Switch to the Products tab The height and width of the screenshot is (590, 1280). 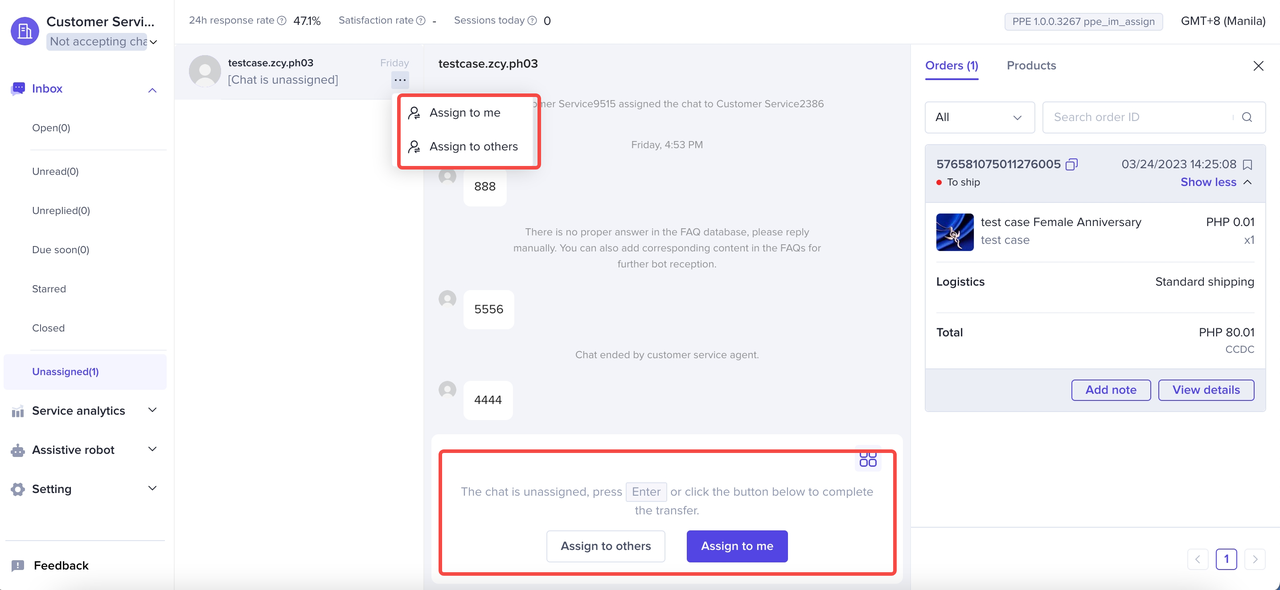click(1031, 66)
